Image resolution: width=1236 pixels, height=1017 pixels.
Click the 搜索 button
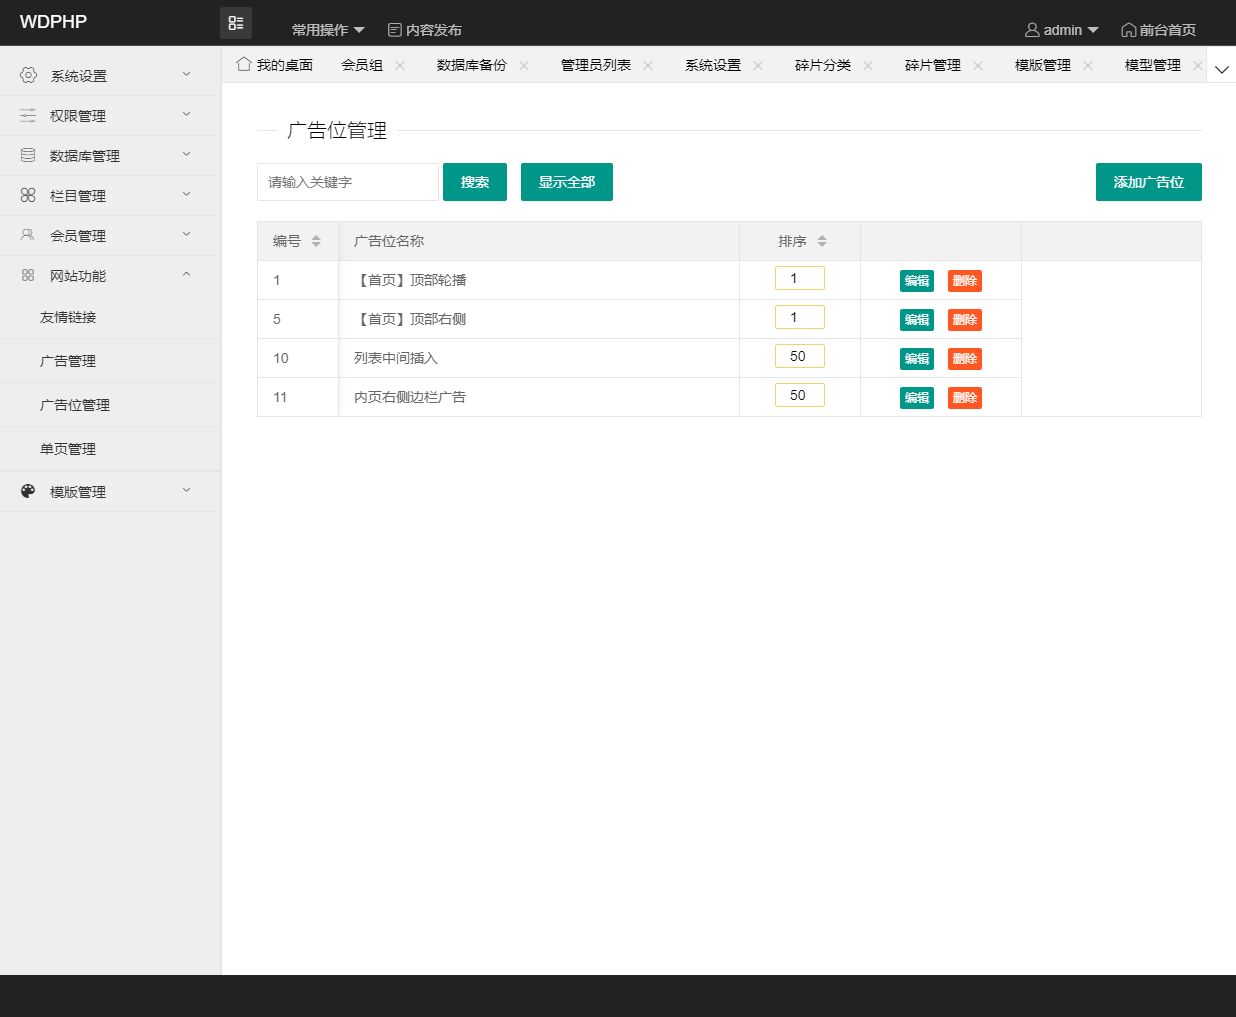(x=475, y=182)
